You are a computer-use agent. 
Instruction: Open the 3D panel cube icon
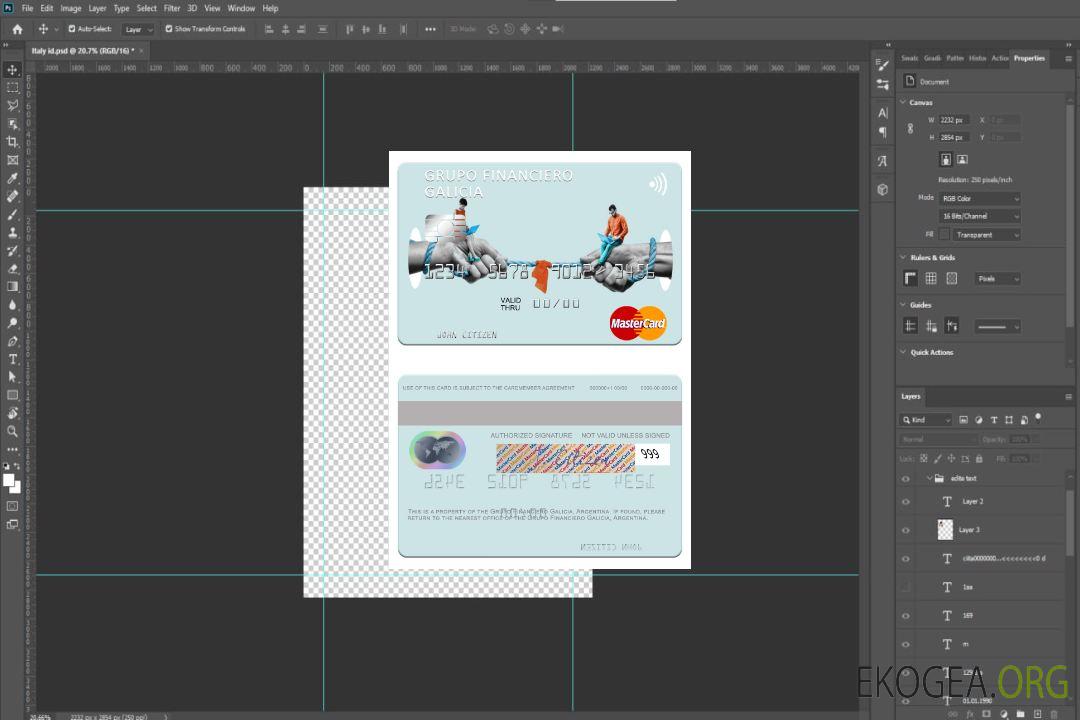pyautogui.click(x=882, y=189)
